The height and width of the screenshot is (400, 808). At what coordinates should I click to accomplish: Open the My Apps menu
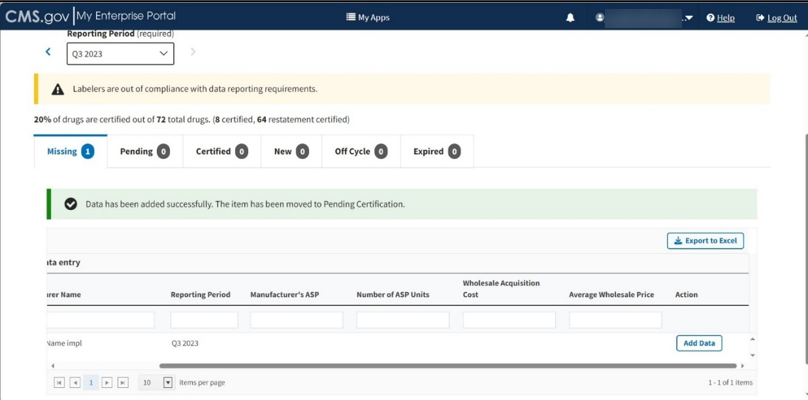pos(368,18)
